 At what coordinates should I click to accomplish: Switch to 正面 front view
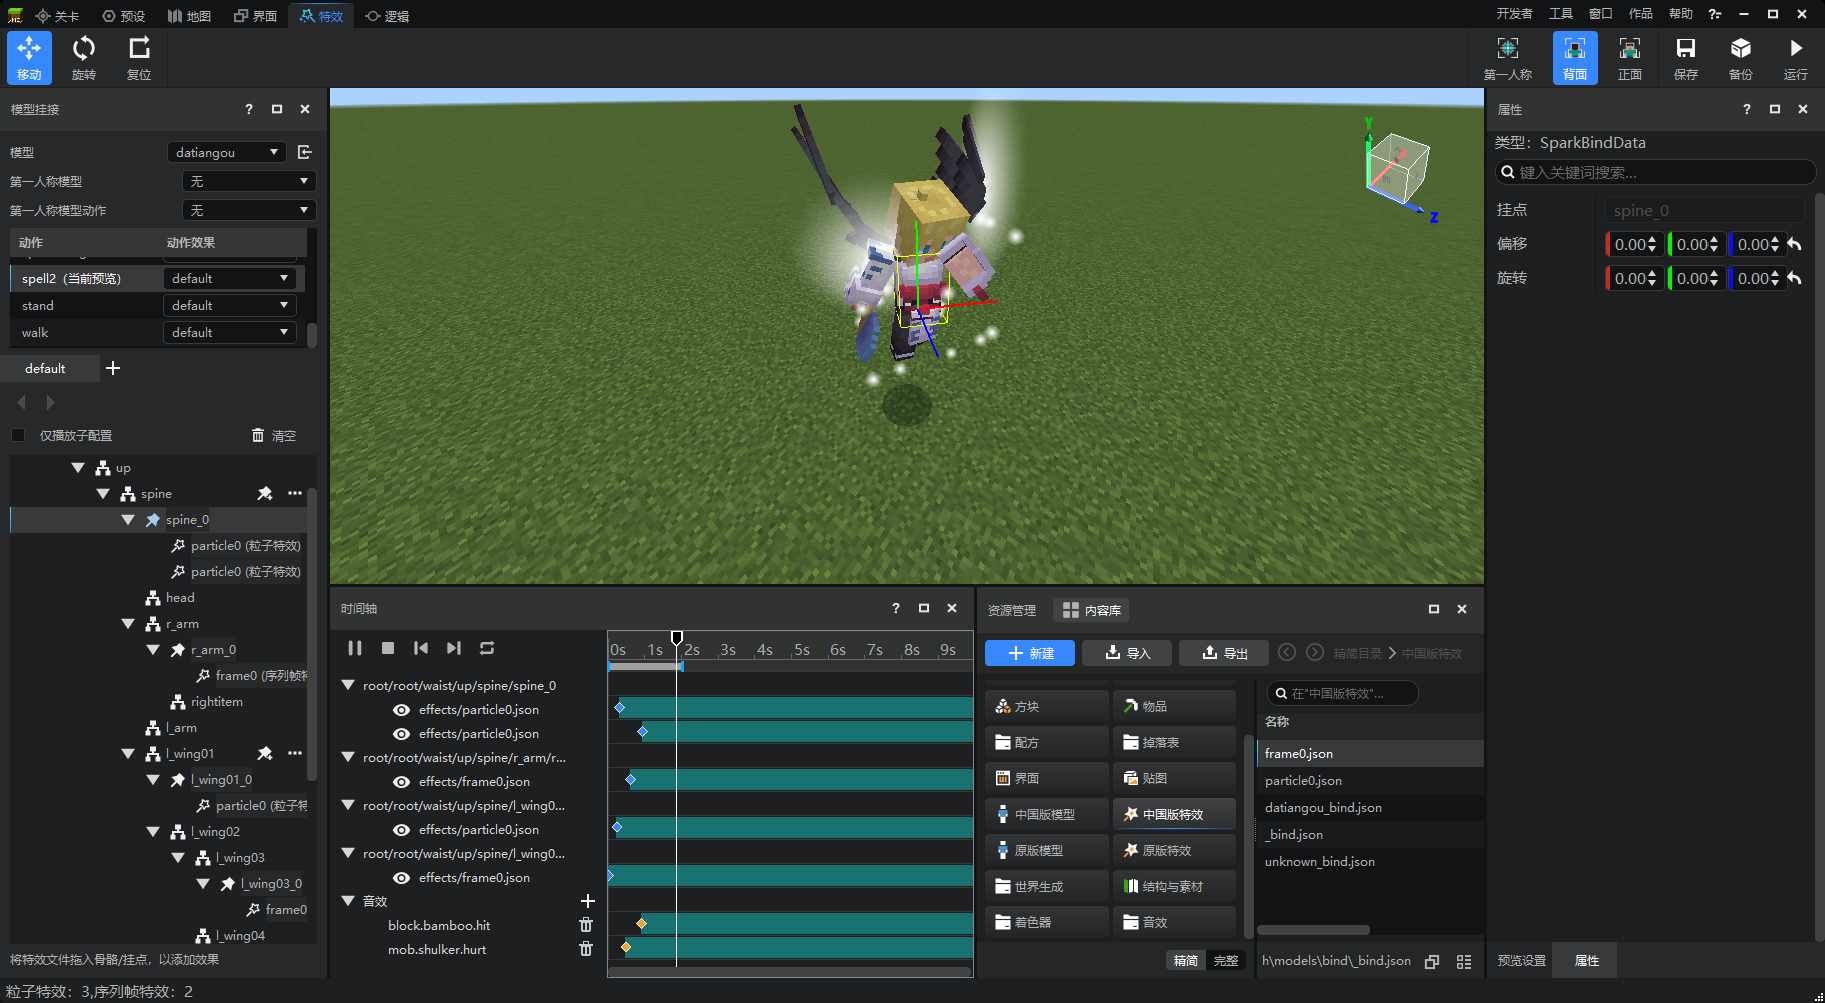pos(1630,58)
